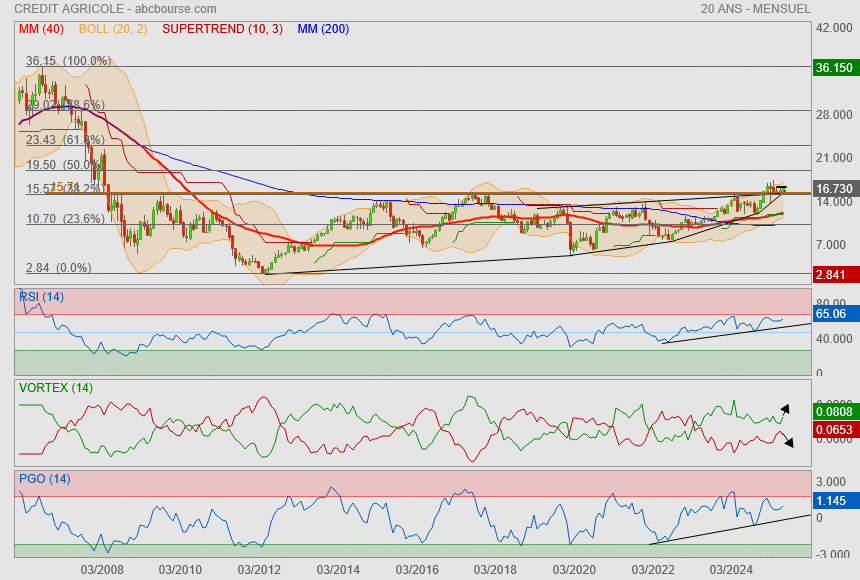Click the CREDIT AGRICOLE - abcbourse.com title
The height and width of the screenshot is (580, 860).
tap(115, 9)
